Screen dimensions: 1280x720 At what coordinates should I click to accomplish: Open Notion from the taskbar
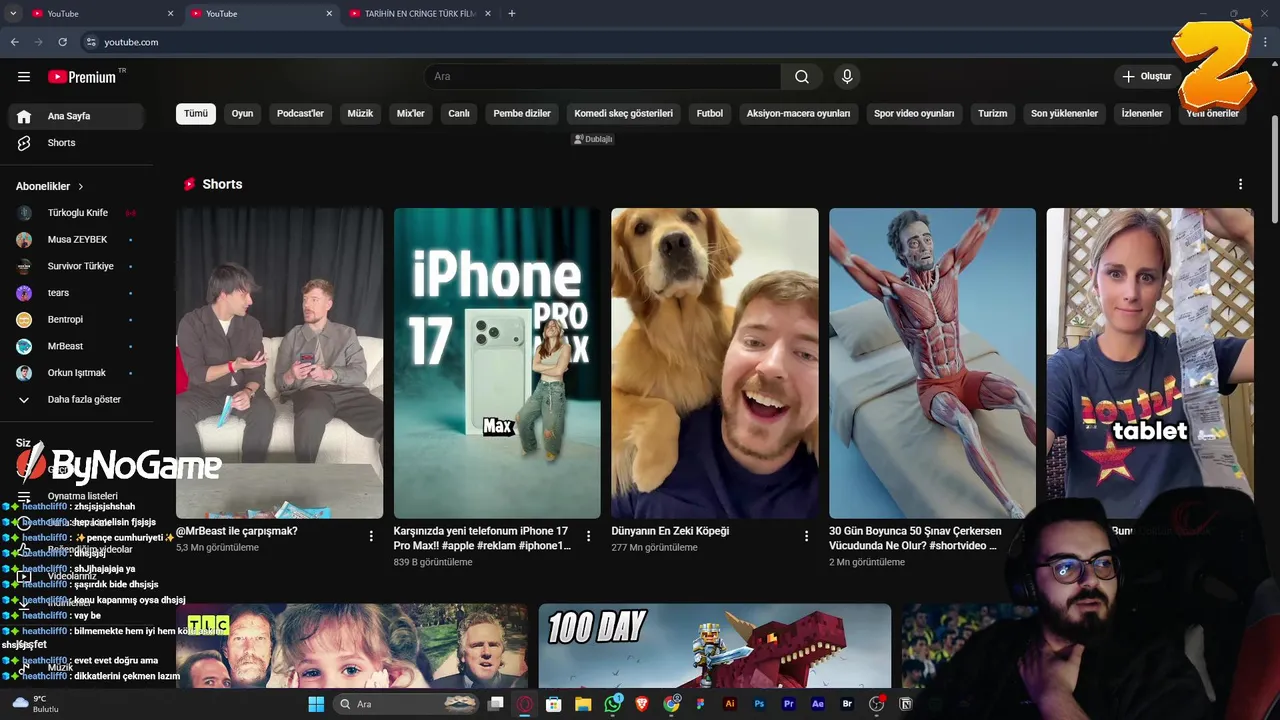tap(905, 704)
